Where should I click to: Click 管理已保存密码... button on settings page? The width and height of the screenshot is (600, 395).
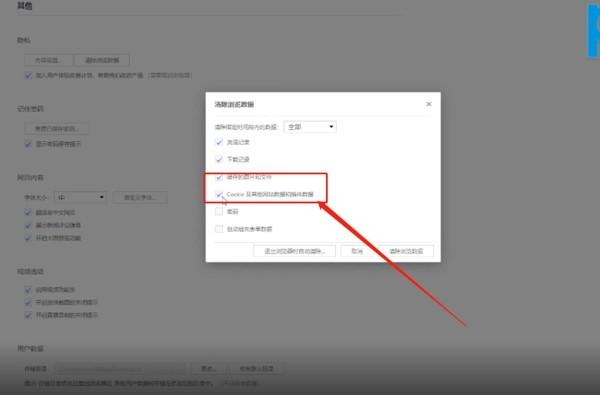pos(57,129)
